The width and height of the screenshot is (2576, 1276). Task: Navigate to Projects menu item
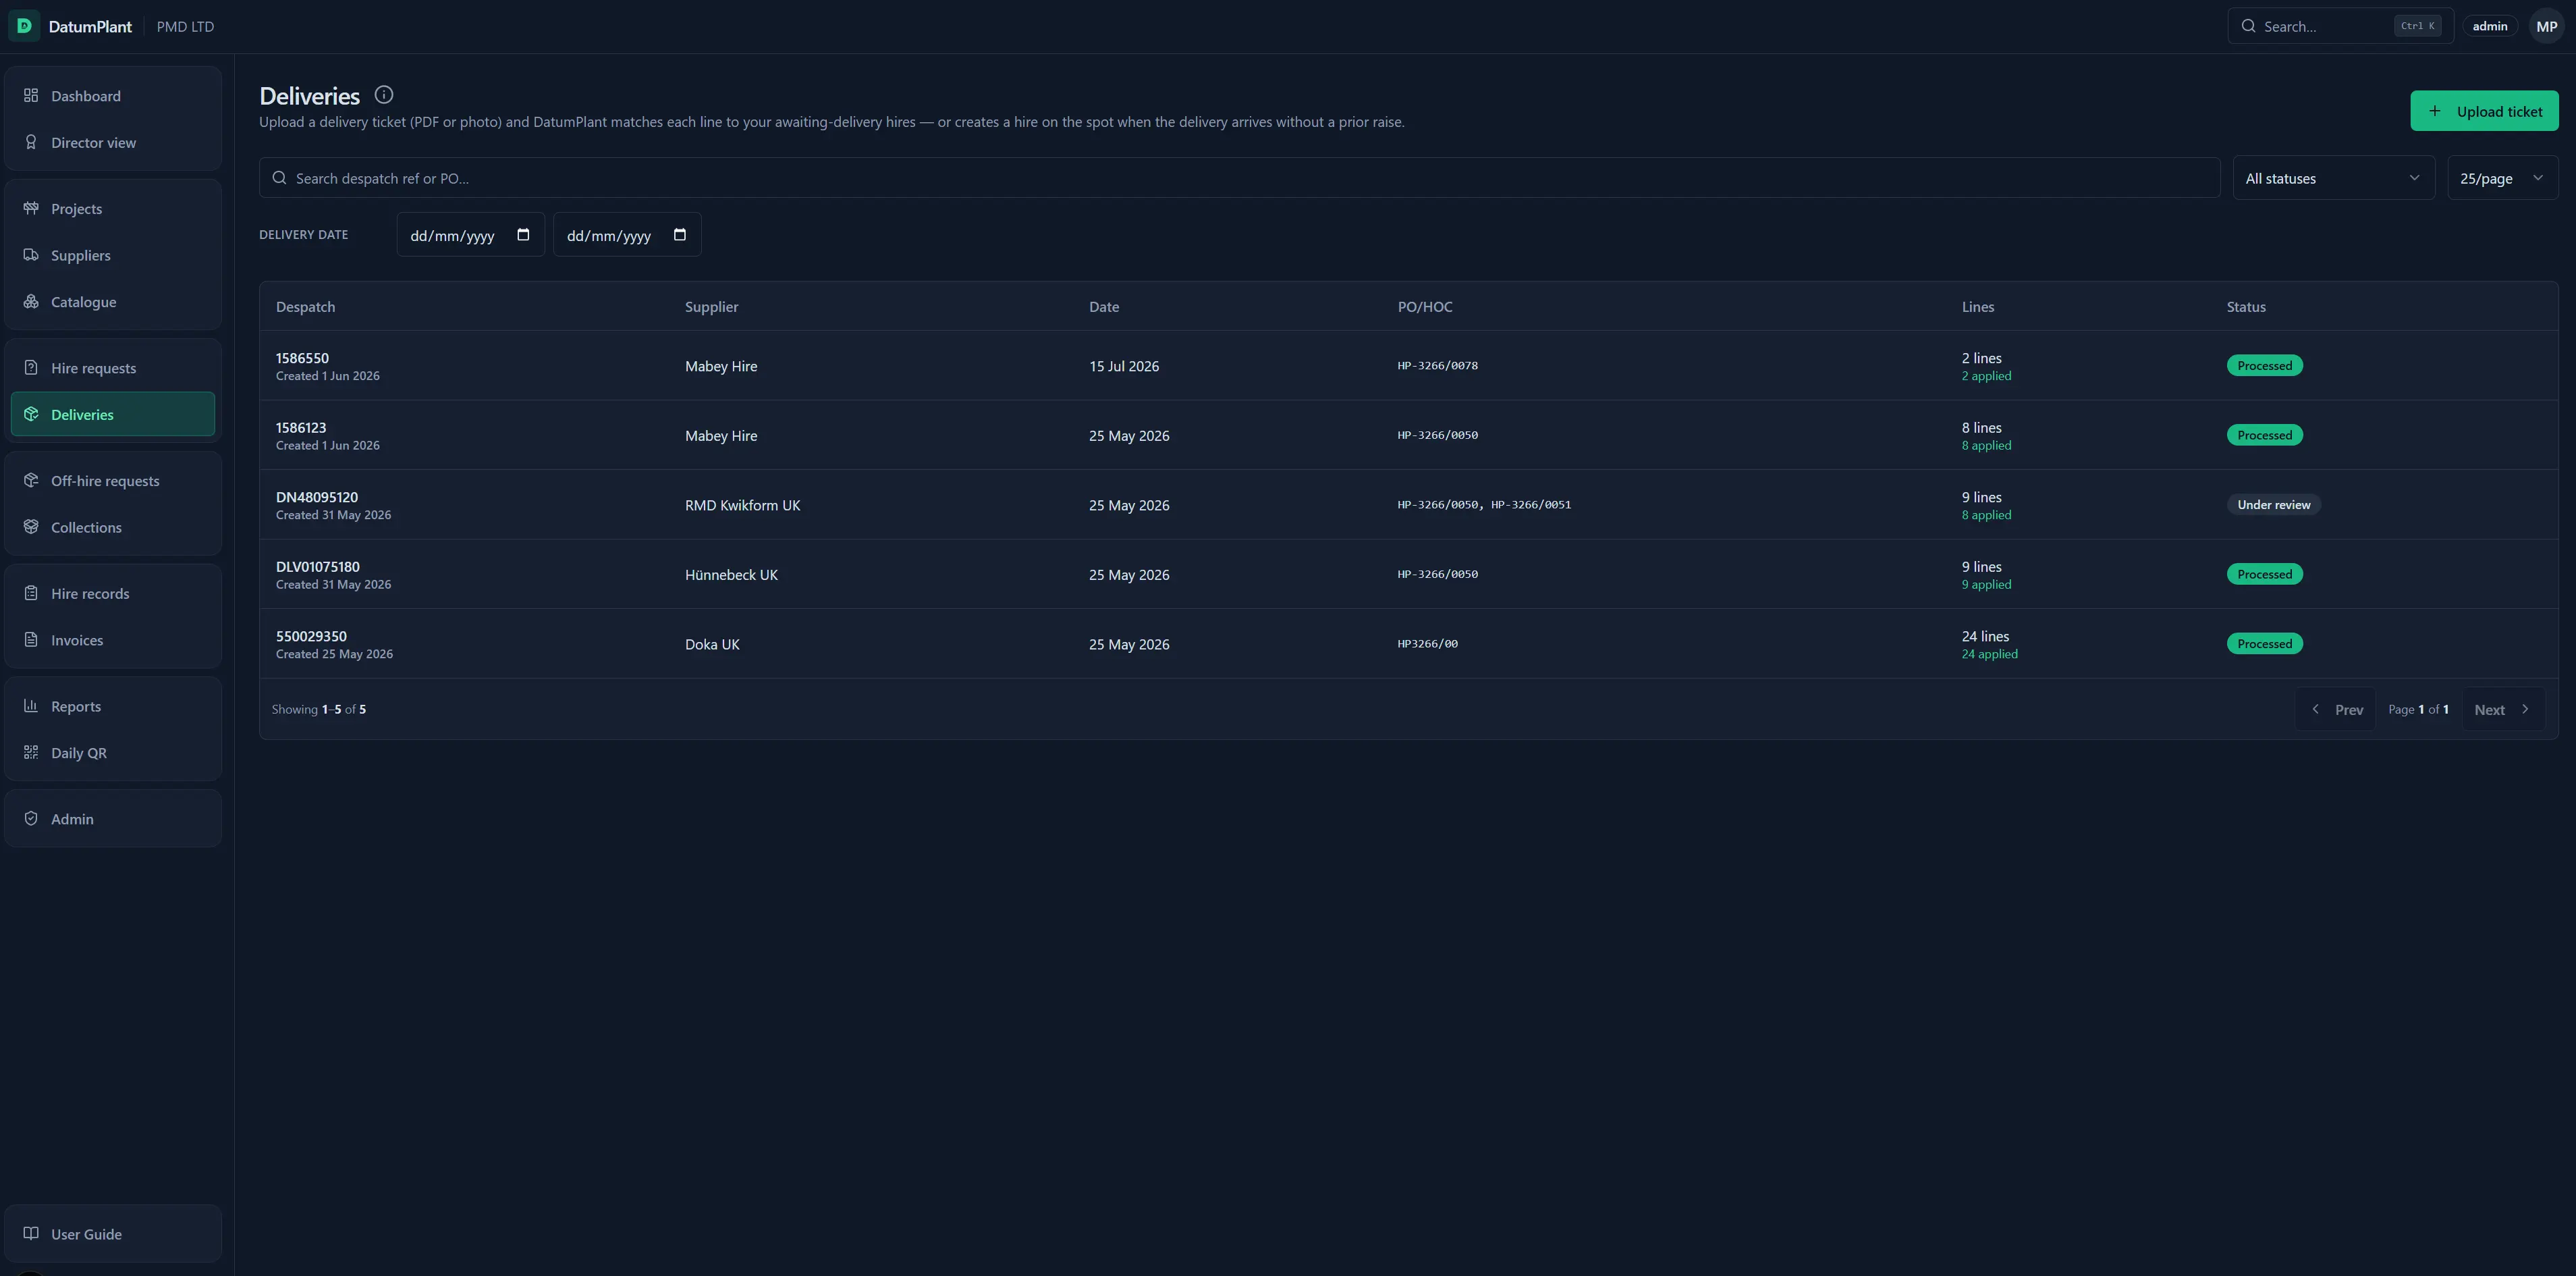click(113, 208)
